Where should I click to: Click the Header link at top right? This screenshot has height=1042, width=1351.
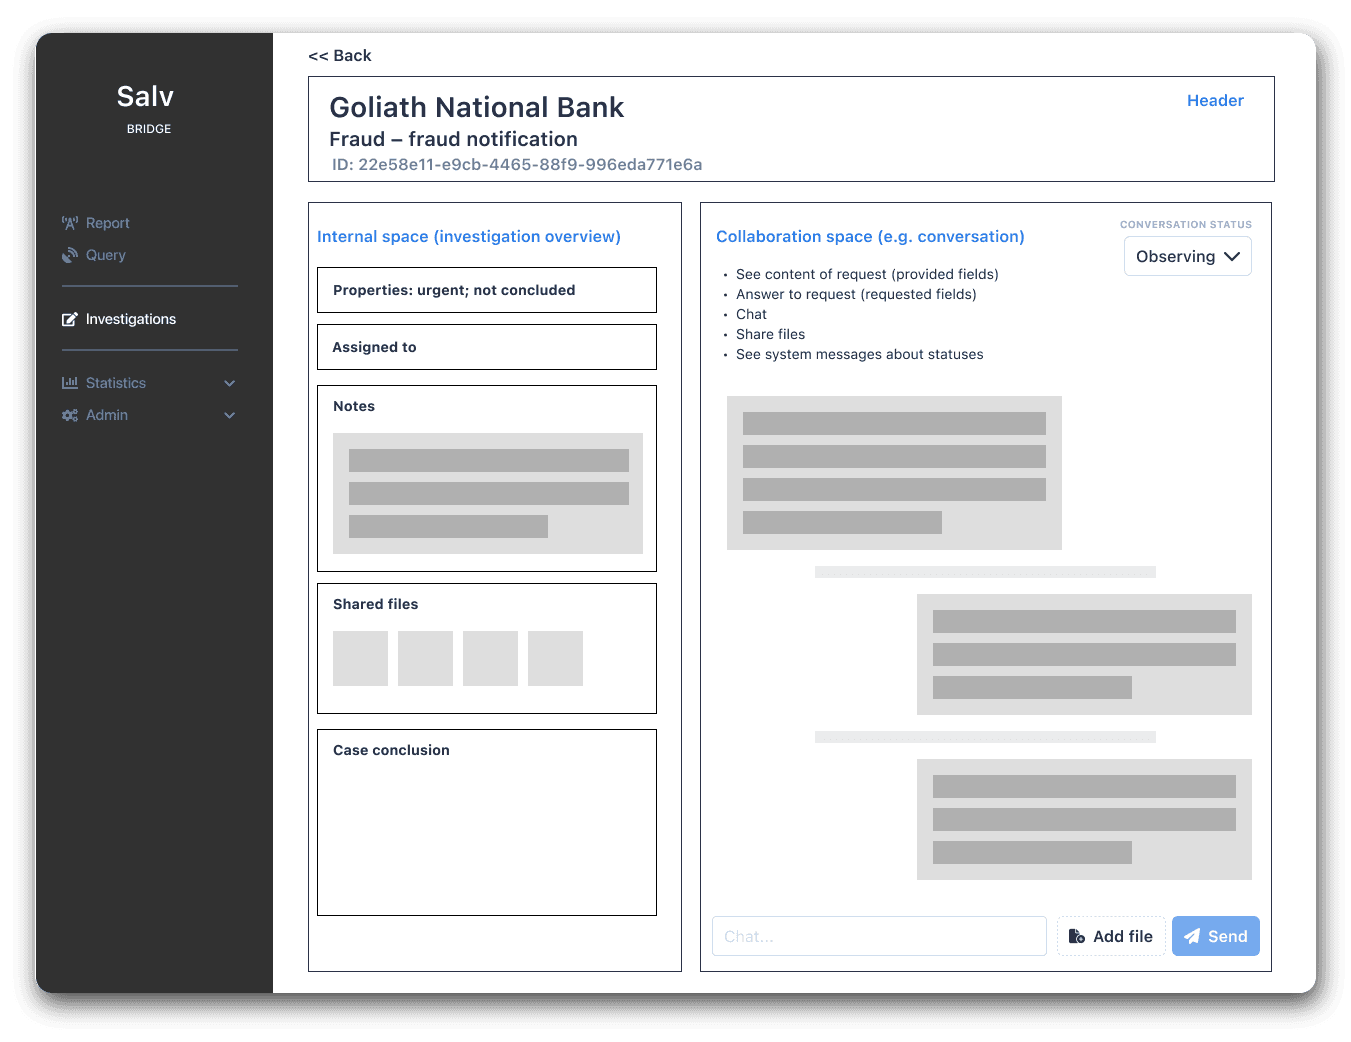[1215, 101]
